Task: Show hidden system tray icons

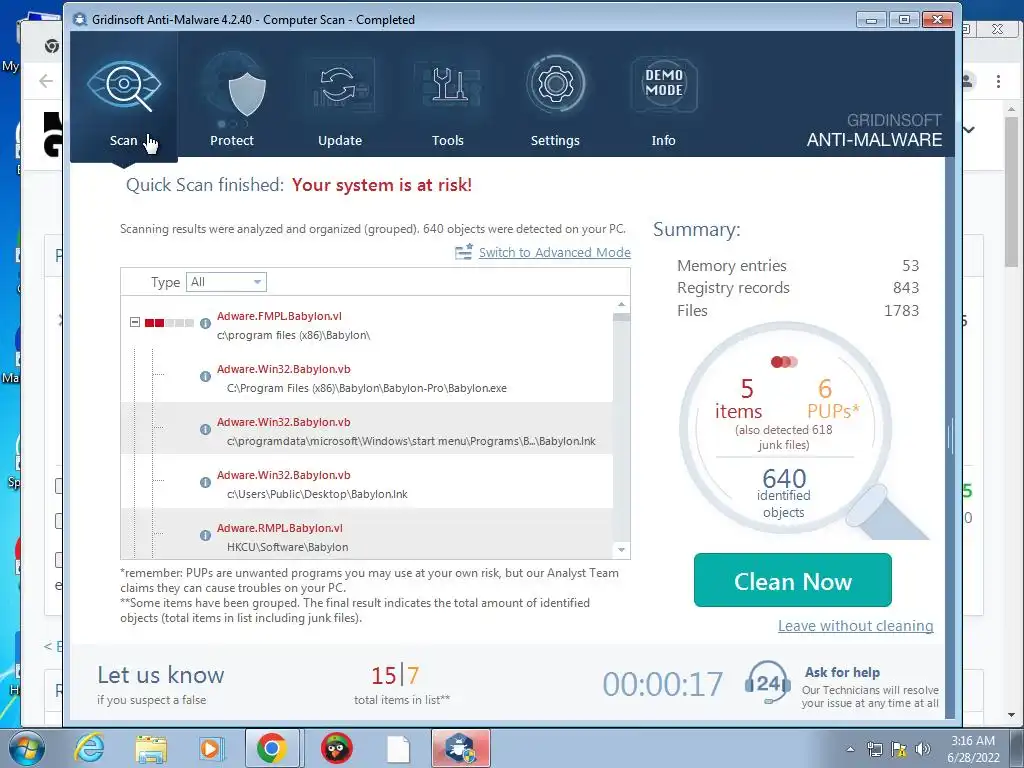Action: coord(850,749)
